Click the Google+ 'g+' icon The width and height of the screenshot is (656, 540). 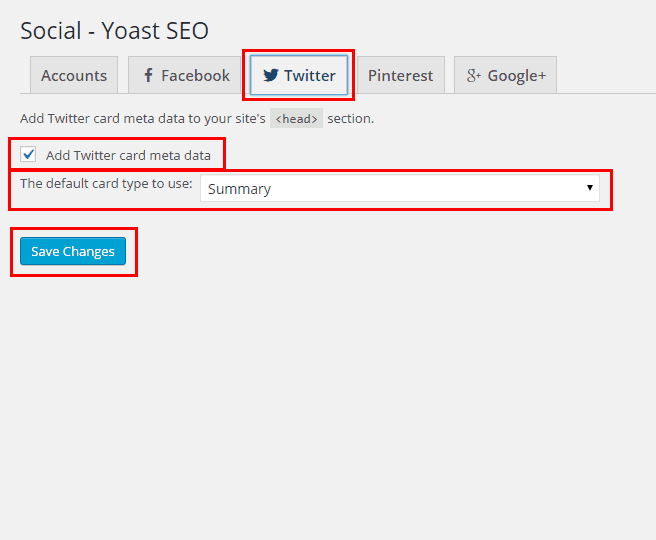point(474,76)
